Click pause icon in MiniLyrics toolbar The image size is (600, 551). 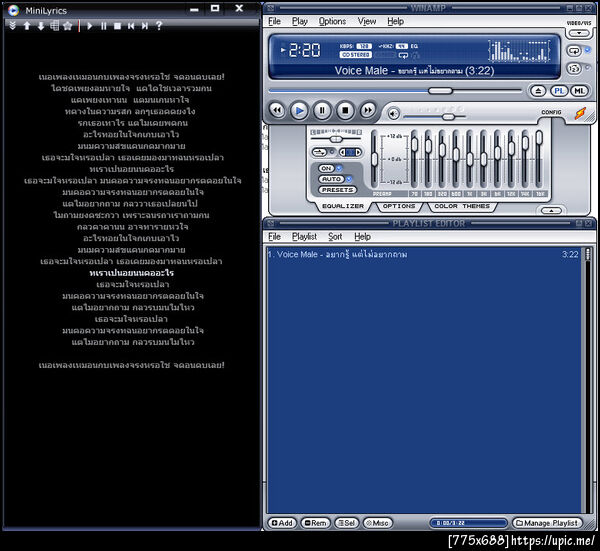click(x=103, y=26)
